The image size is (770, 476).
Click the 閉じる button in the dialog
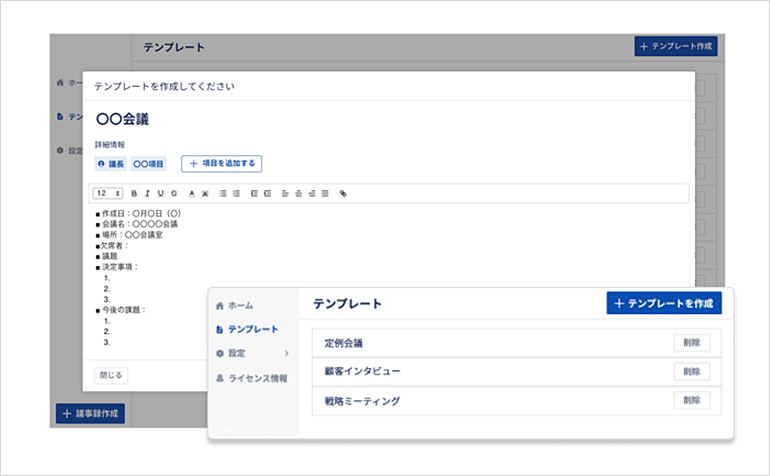(111, 375)
